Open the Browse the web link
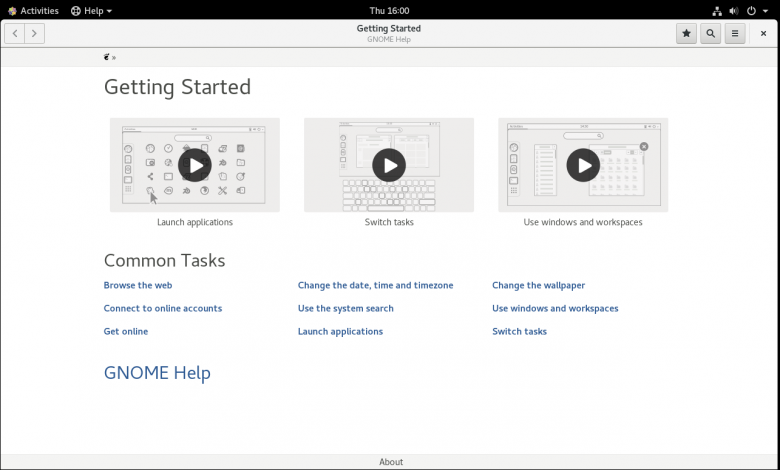This screenshot has width=780, height=470. (138, 285)
